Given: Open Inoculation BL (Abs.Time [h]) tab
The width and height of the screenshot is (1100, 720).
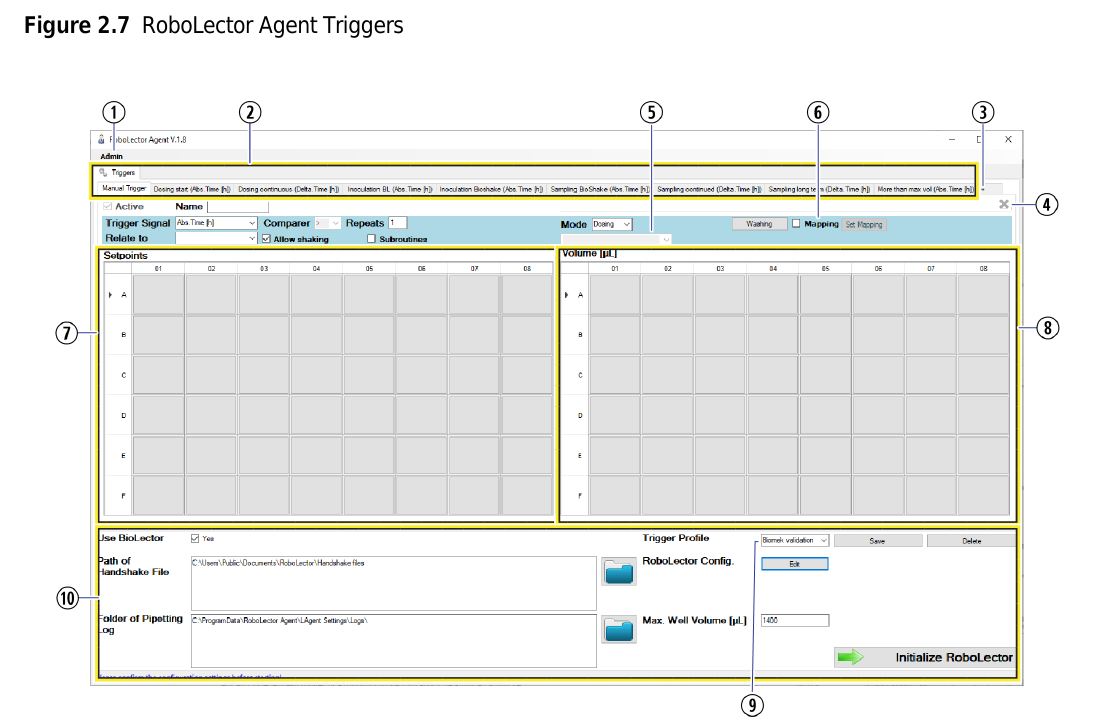Looking at the screenshot, I should [x=389, y=189].
